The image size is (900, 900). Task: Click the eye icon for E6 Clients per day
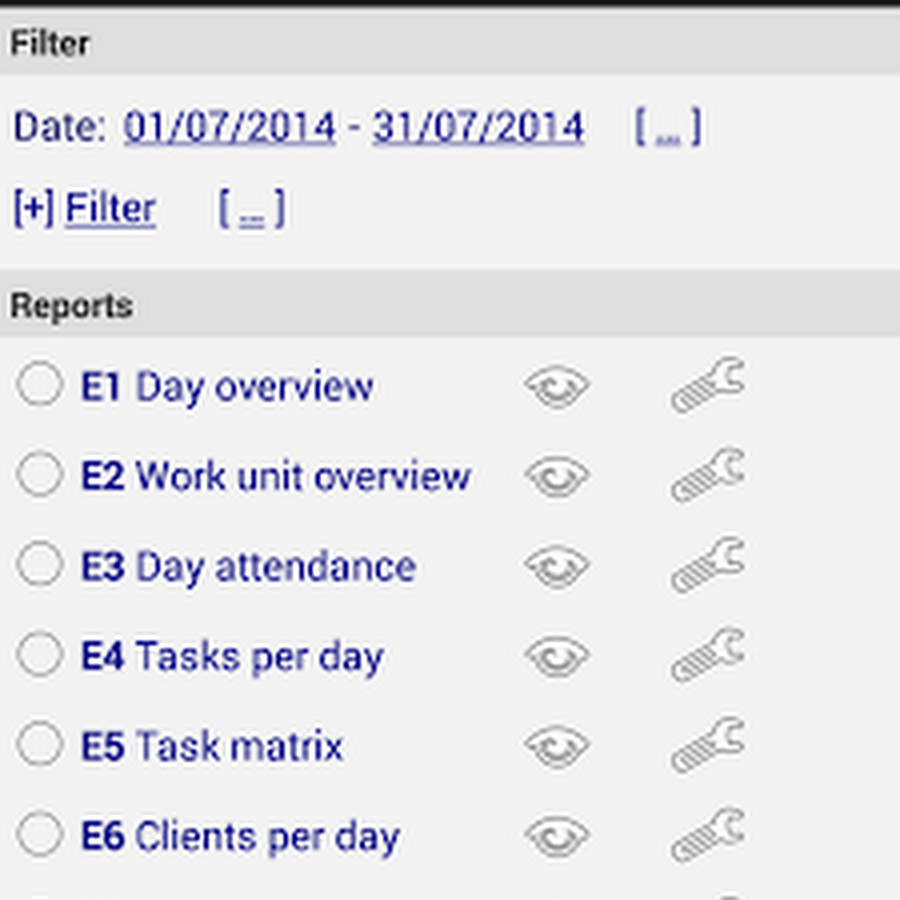(557, 837)
